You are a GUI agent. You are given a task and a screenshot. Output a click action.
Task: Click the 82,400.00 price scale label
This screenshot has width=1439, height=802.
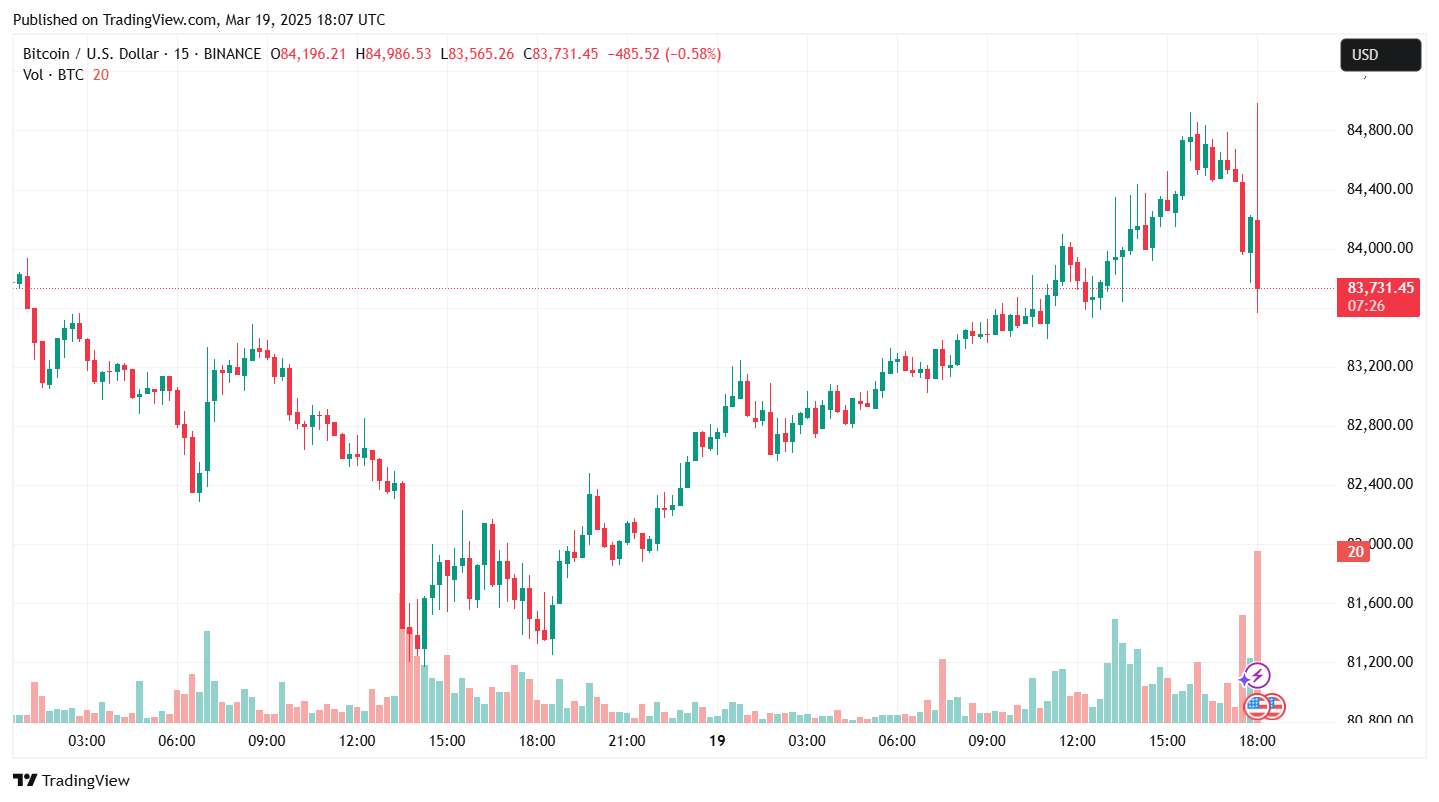(1378, 484)
